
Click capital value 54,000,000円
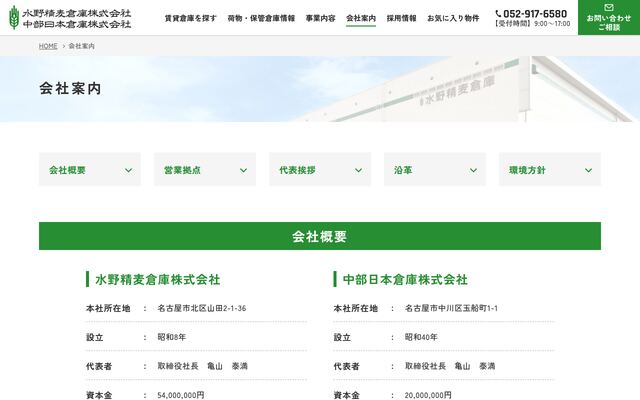click(181, 395)
